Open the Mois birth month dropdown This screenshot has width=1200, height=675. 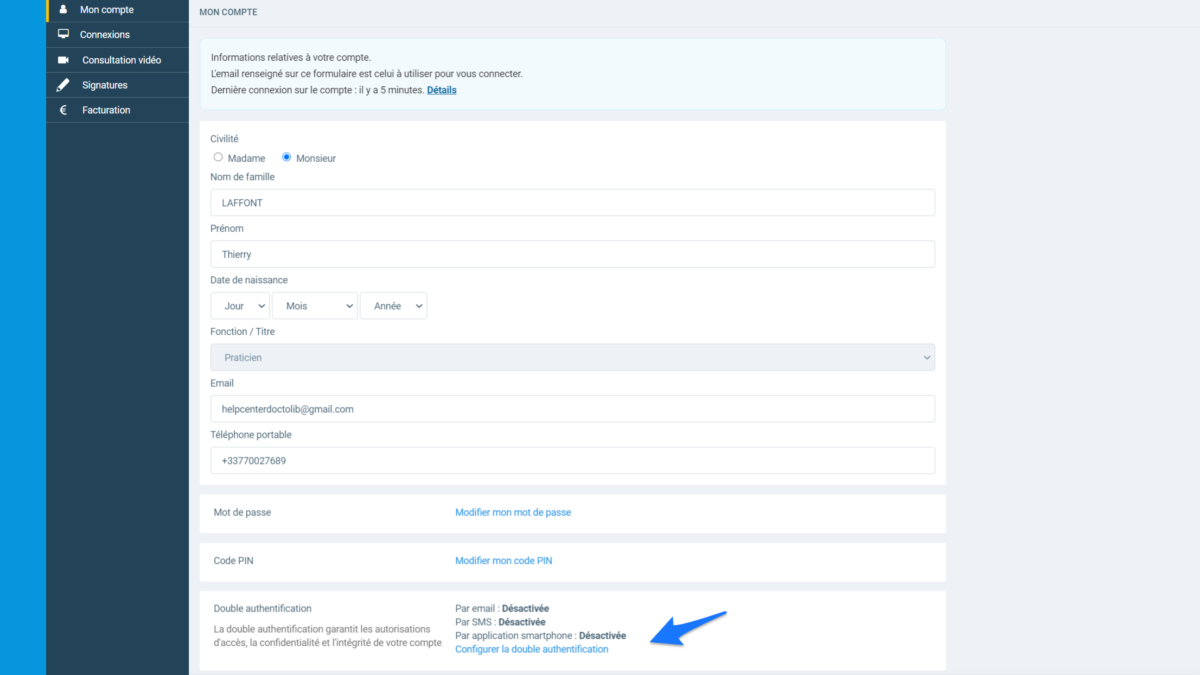314,306
